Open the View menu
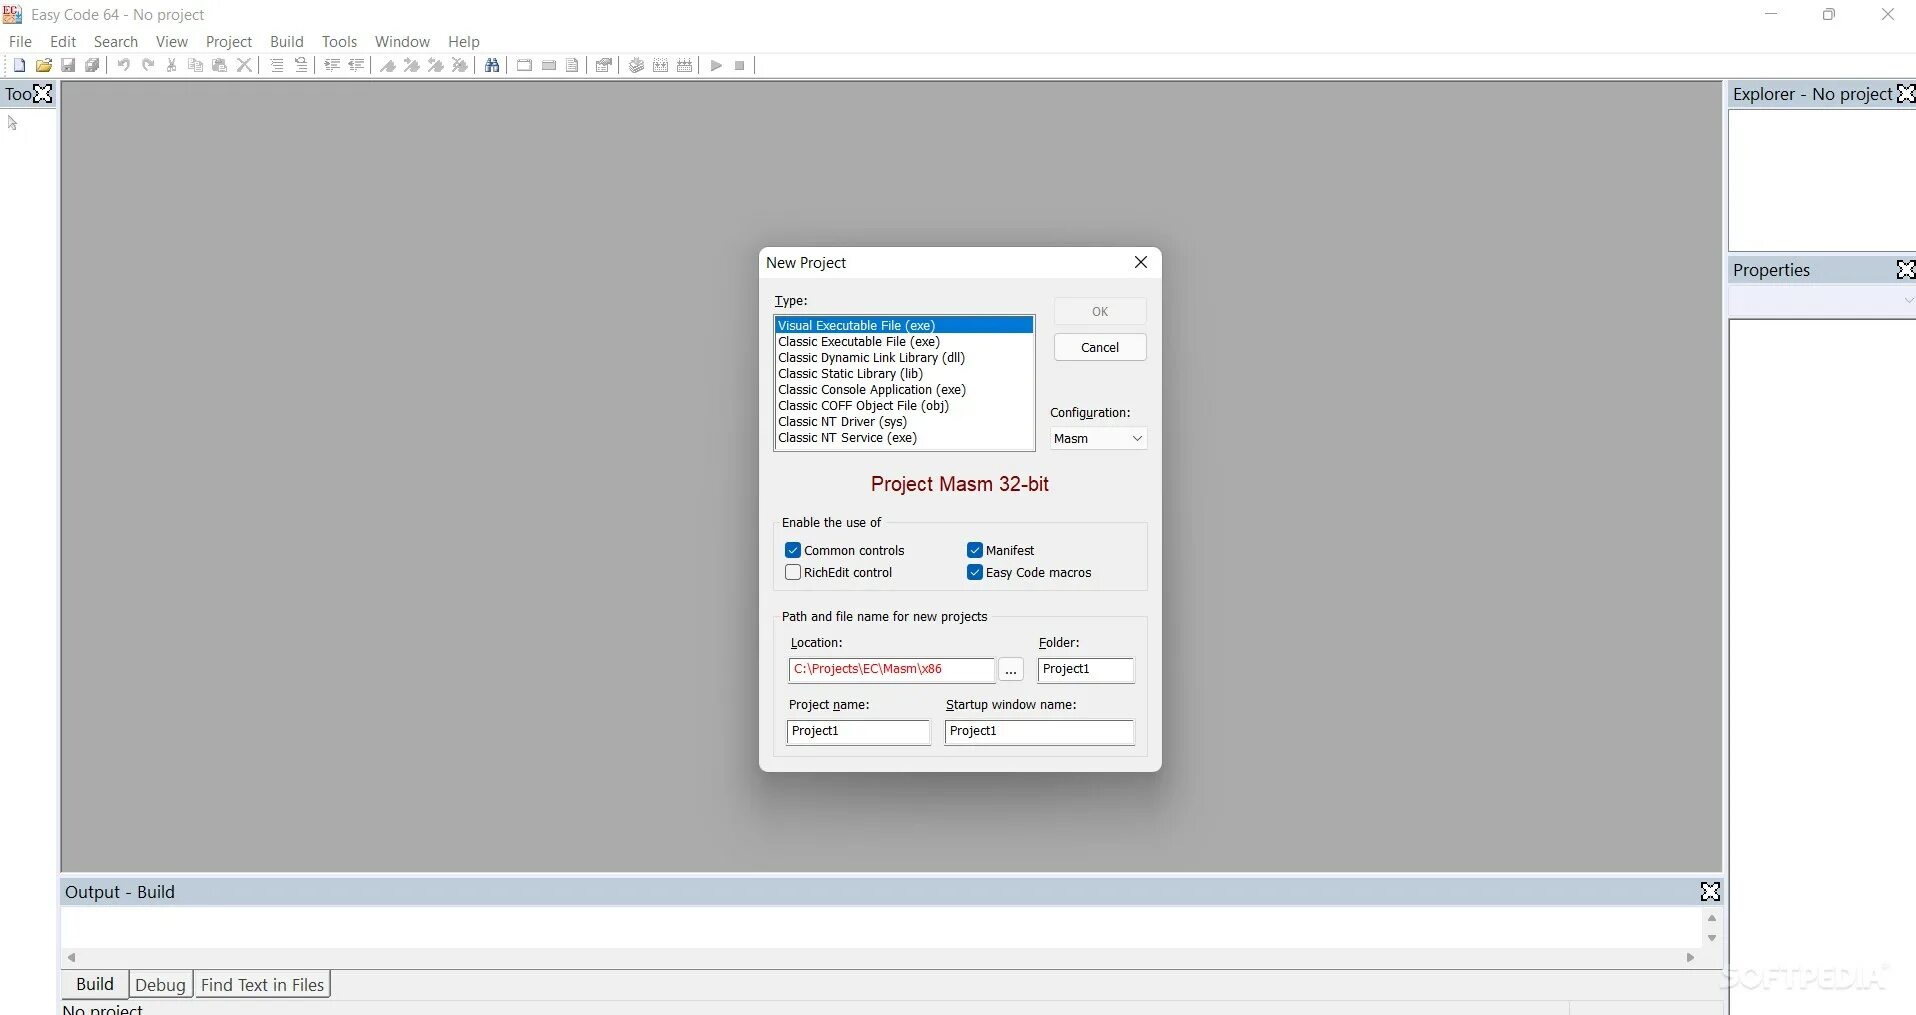The image size is (1916, 1015). click(x=172, y=42)
